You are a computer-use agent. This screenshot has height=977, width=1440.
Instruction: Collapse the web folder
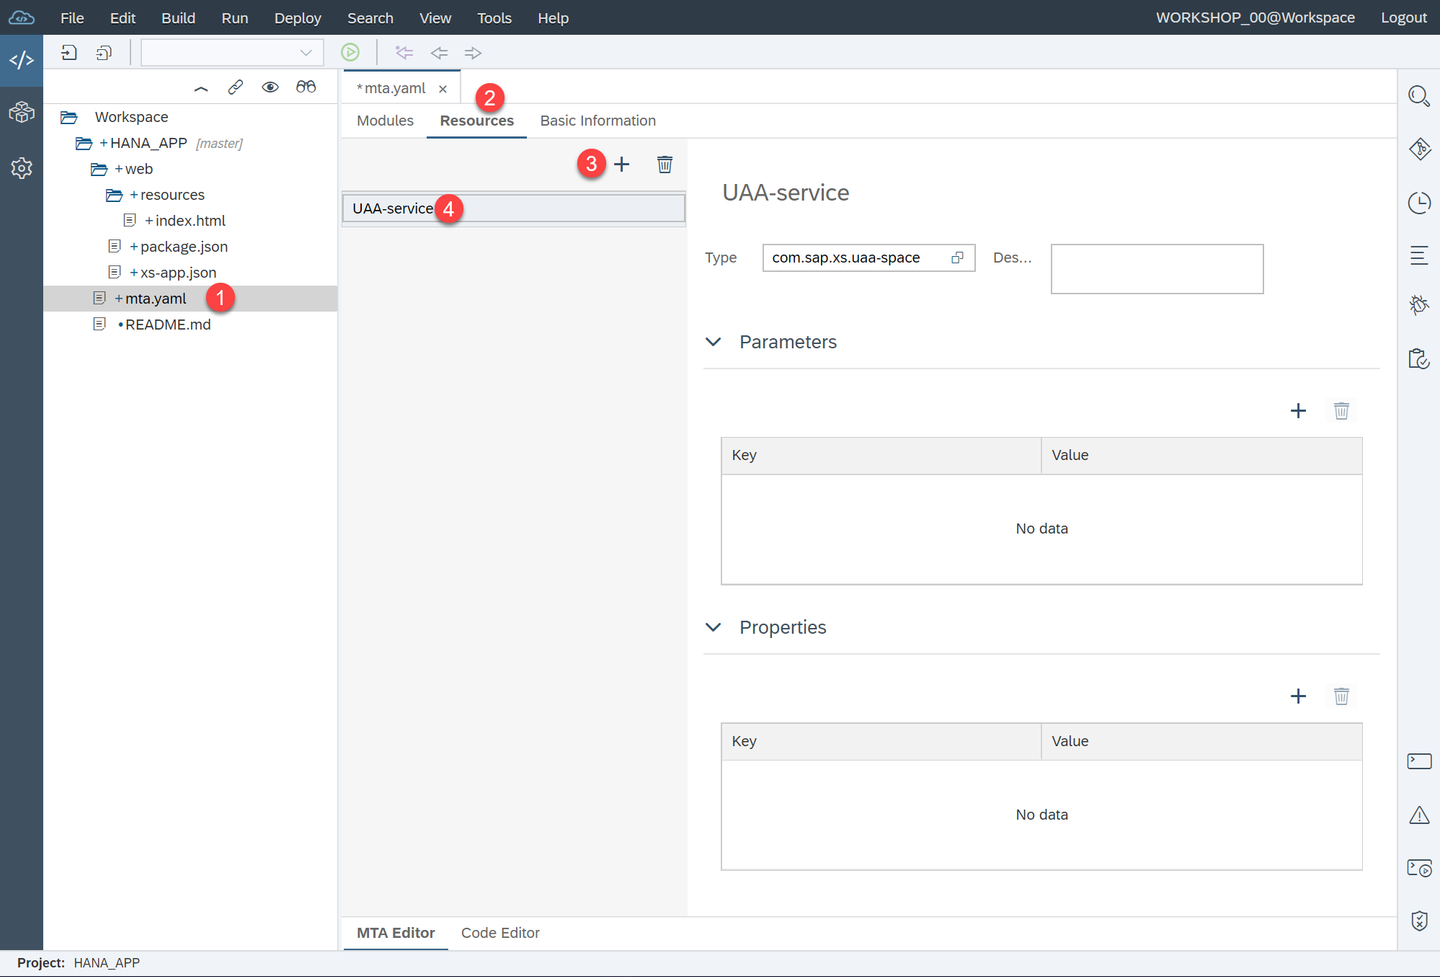(x=99, y=169)
